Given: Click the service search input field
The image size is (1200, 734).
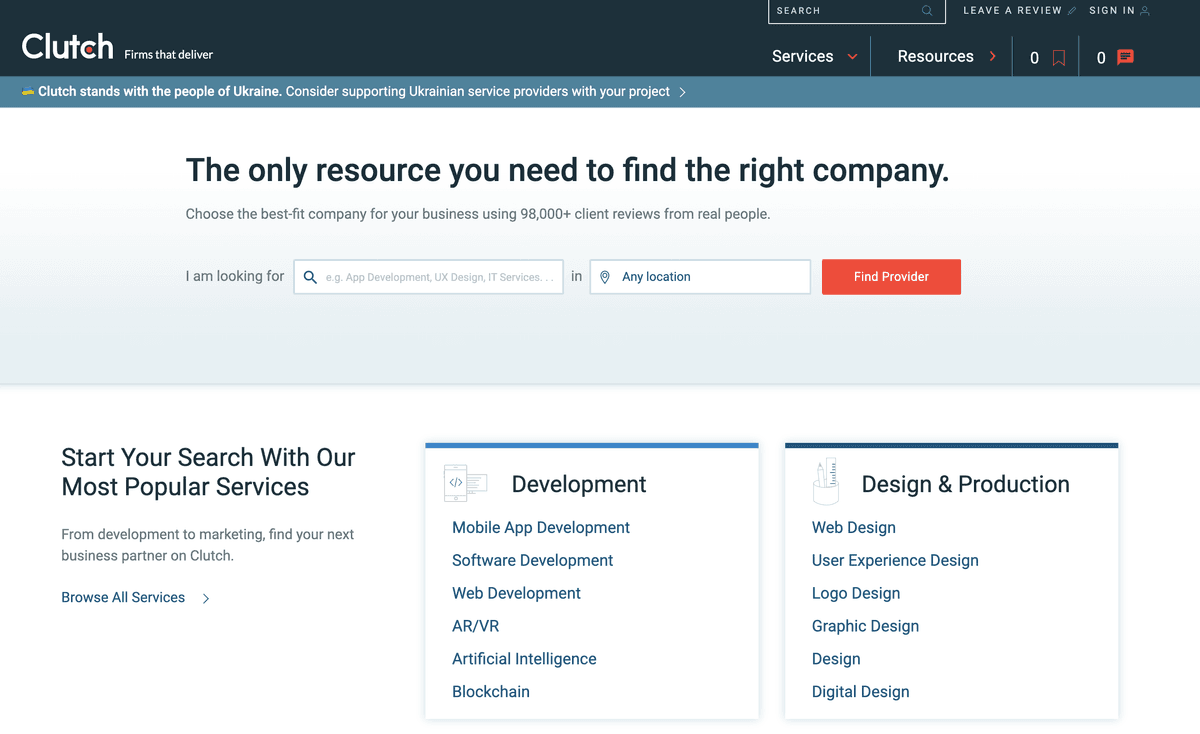Looking at the screenshot, I should tap(429, 277).
